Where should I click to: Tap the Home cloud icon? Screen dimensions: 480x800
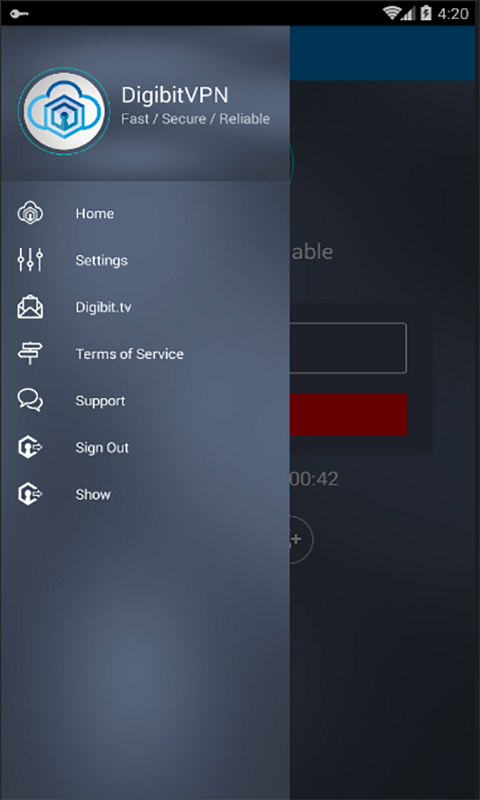(30, 213)
